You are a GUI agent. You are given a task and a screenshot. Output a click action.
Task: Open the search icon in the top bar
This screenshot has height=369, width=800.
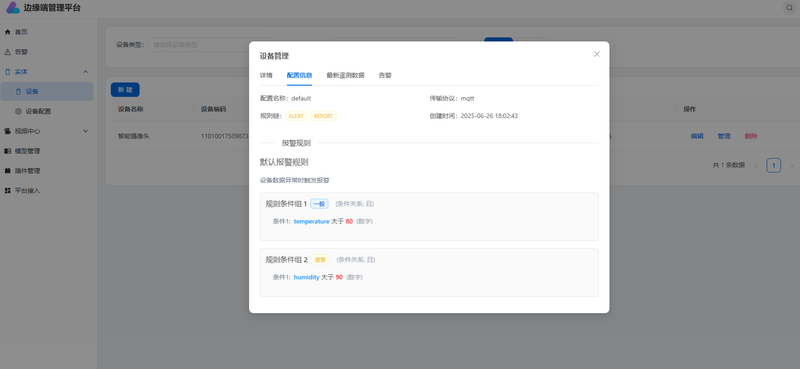point(790,8)
